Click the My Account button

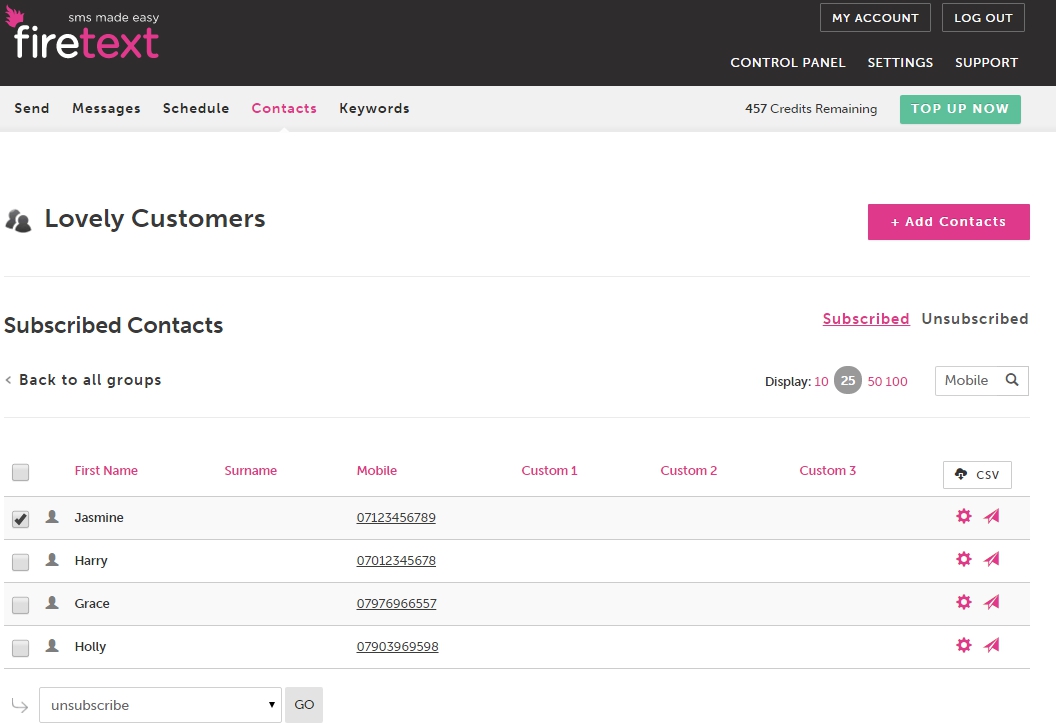point(876,18)
